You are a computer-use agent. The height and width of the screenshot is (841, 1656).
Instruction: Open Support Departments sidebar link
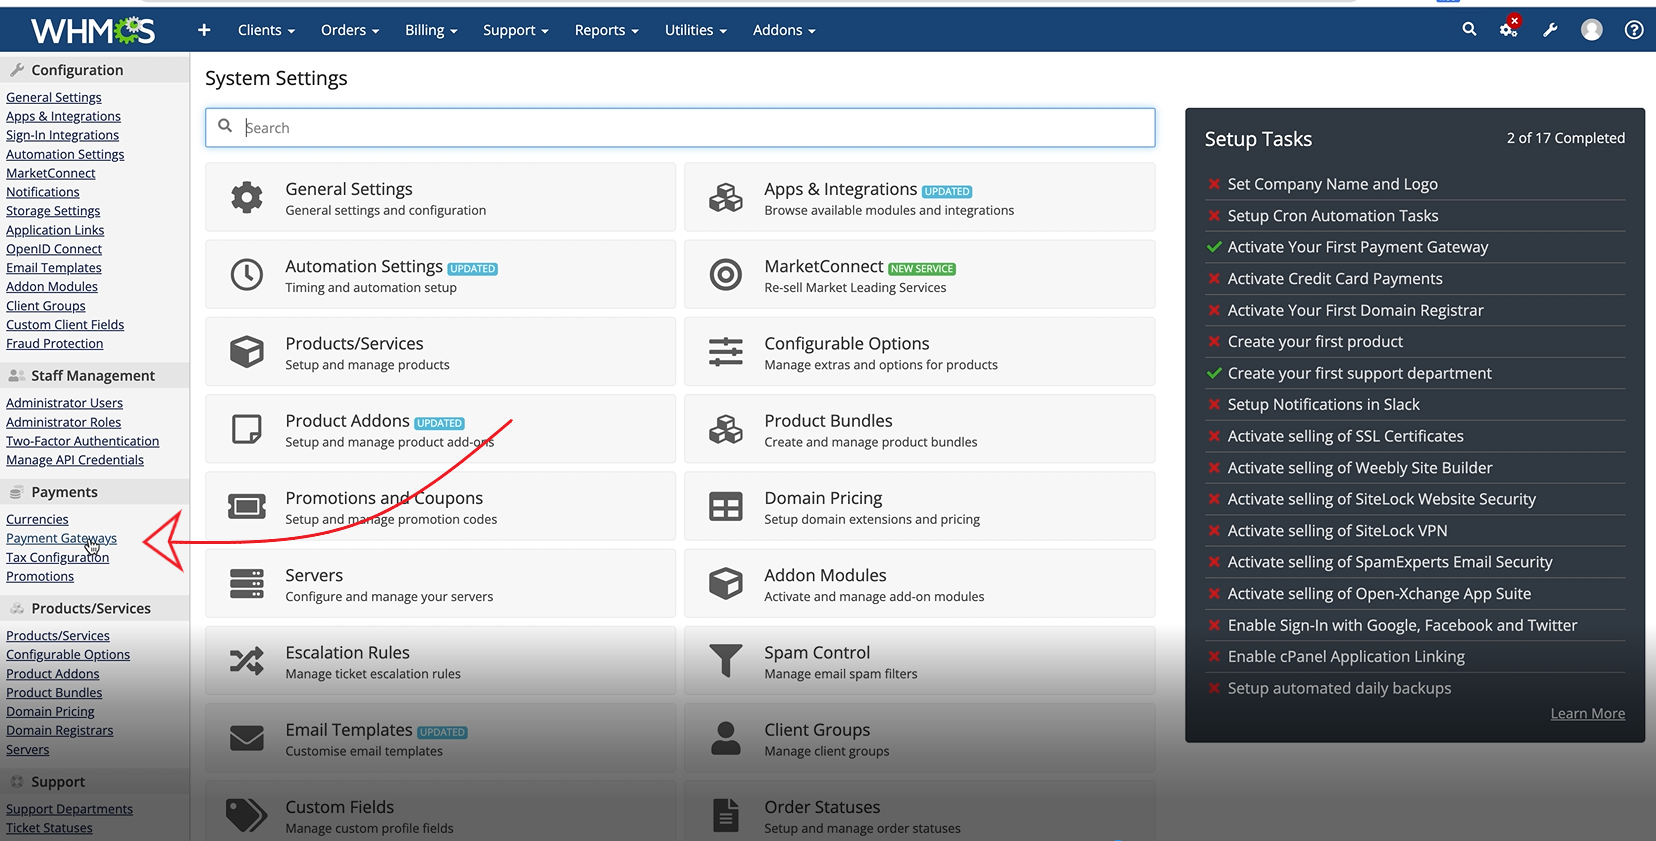click(69, 809)
